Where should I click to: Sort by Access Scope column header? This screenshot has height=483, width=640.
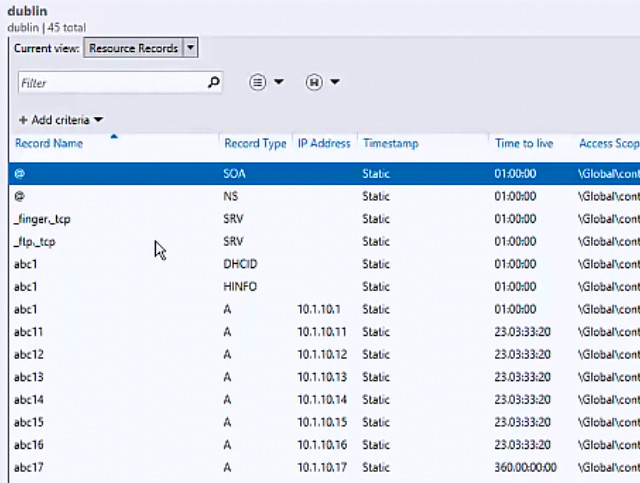[x=609, y=143]
